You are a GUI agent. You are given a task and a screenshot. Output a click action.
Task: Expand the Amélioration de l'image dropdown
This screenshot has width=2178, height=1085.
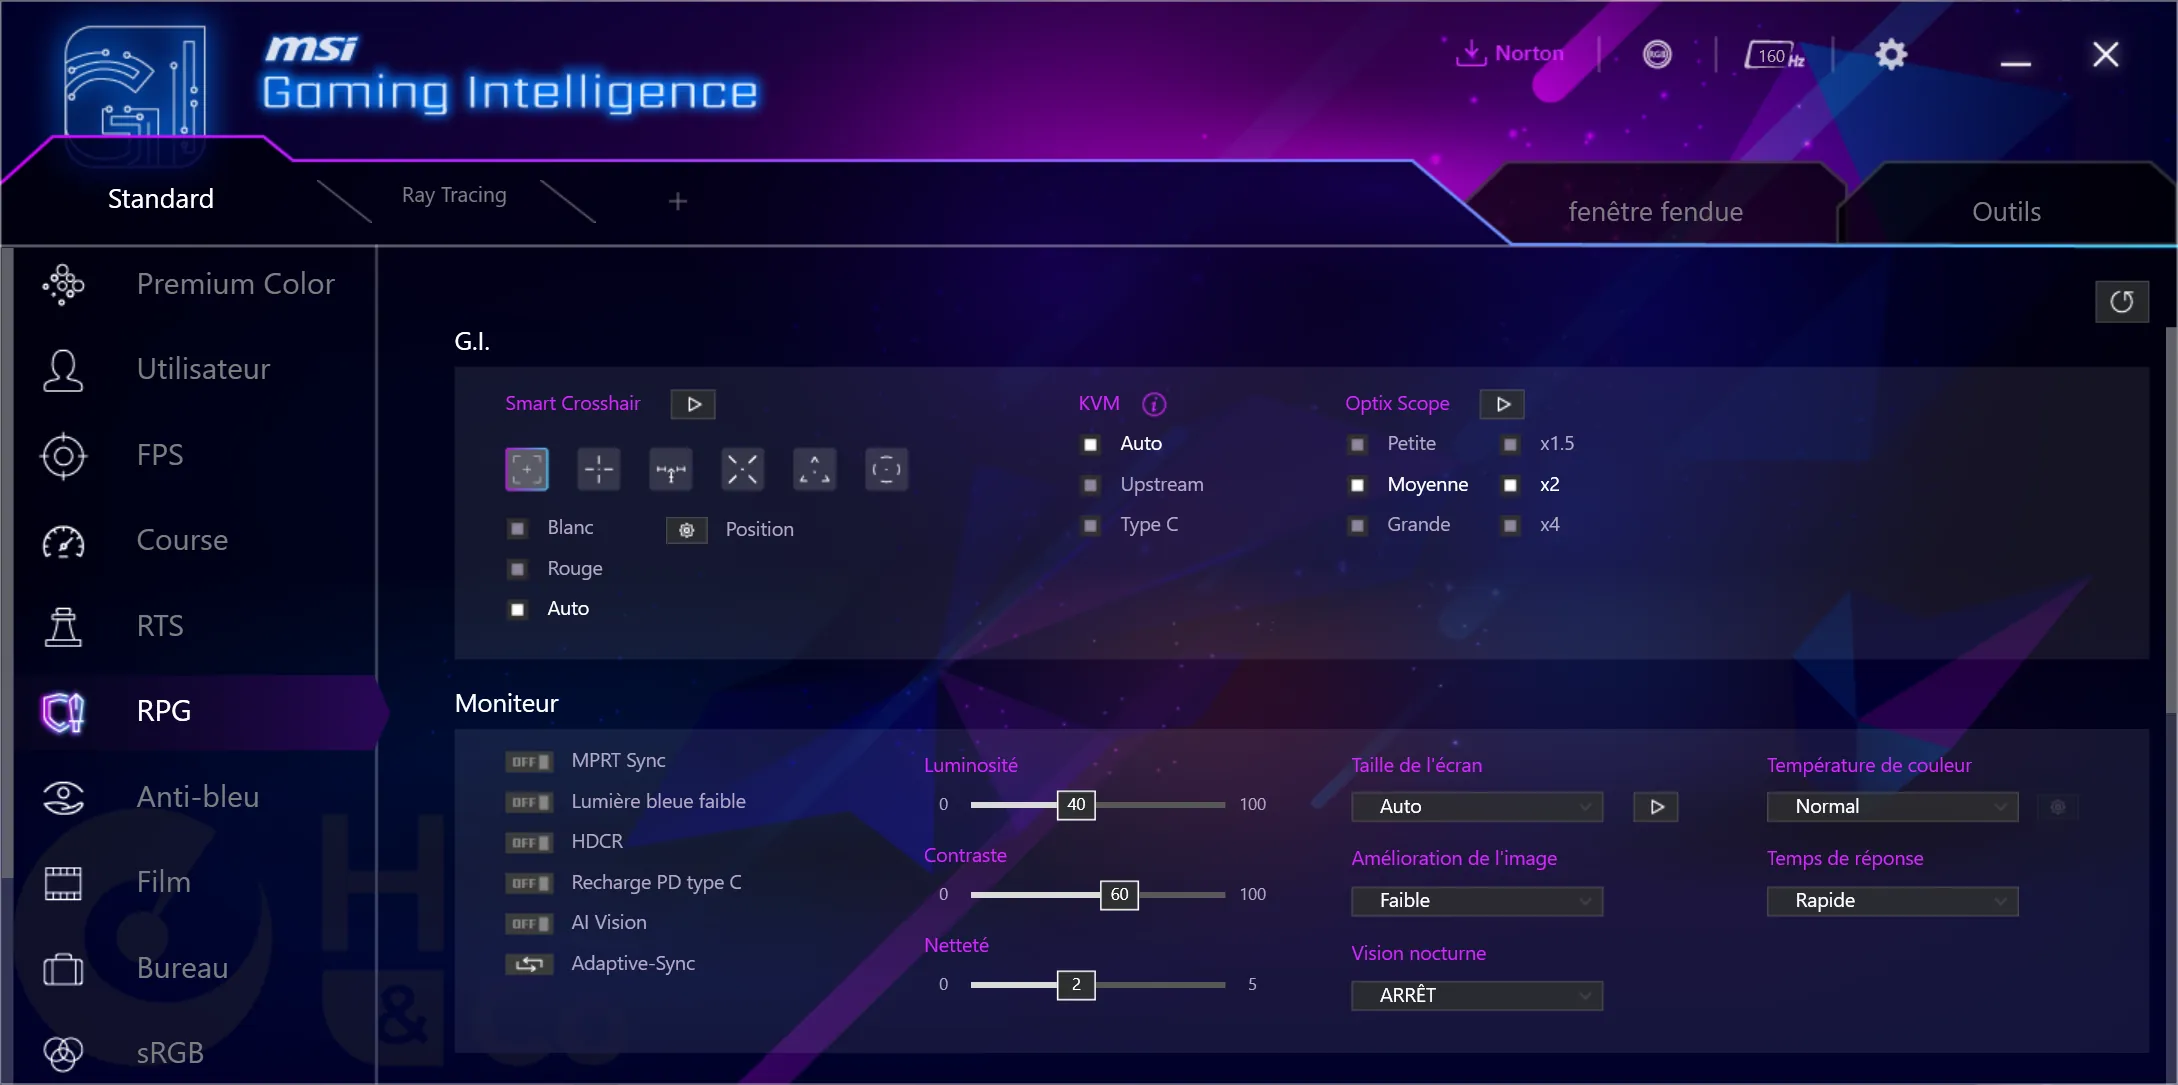1477,900
